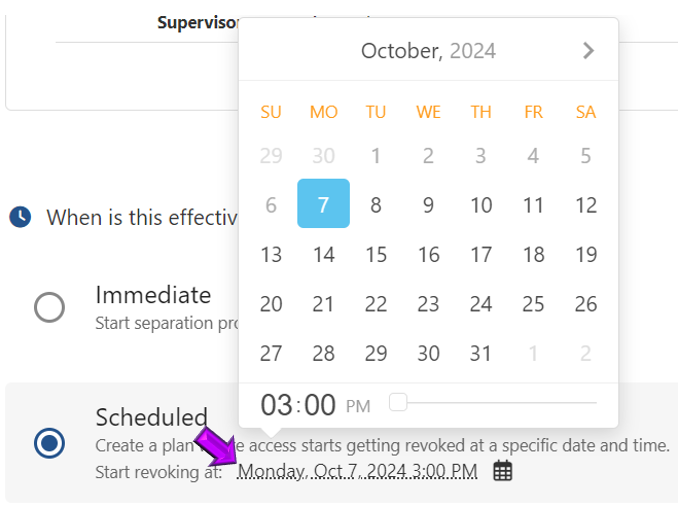Click the minutes value 00 in time picker

click(320, 405)
